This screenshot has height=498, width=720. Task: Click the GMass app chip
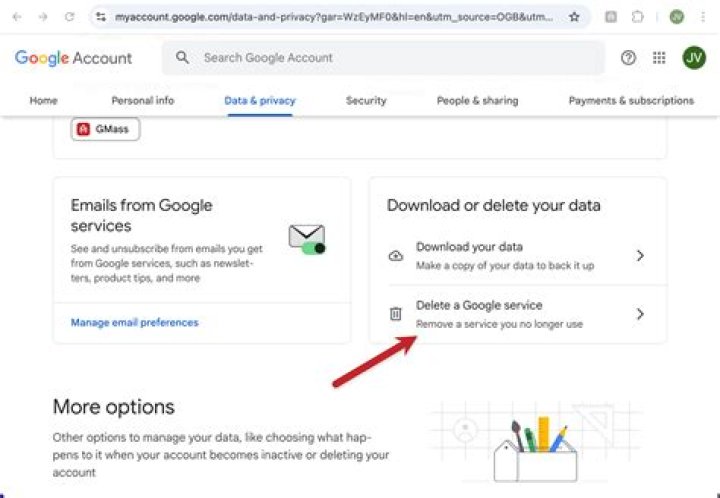[105, 129]
